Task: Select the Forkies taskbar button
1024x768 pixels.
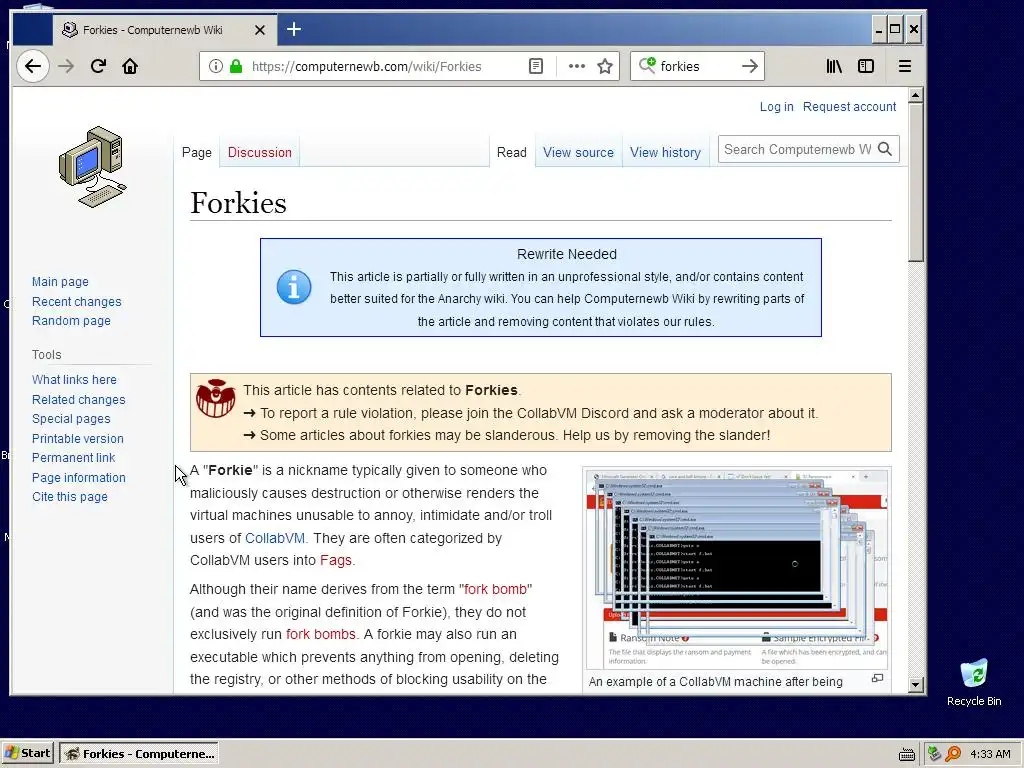Action: [139, 754]
